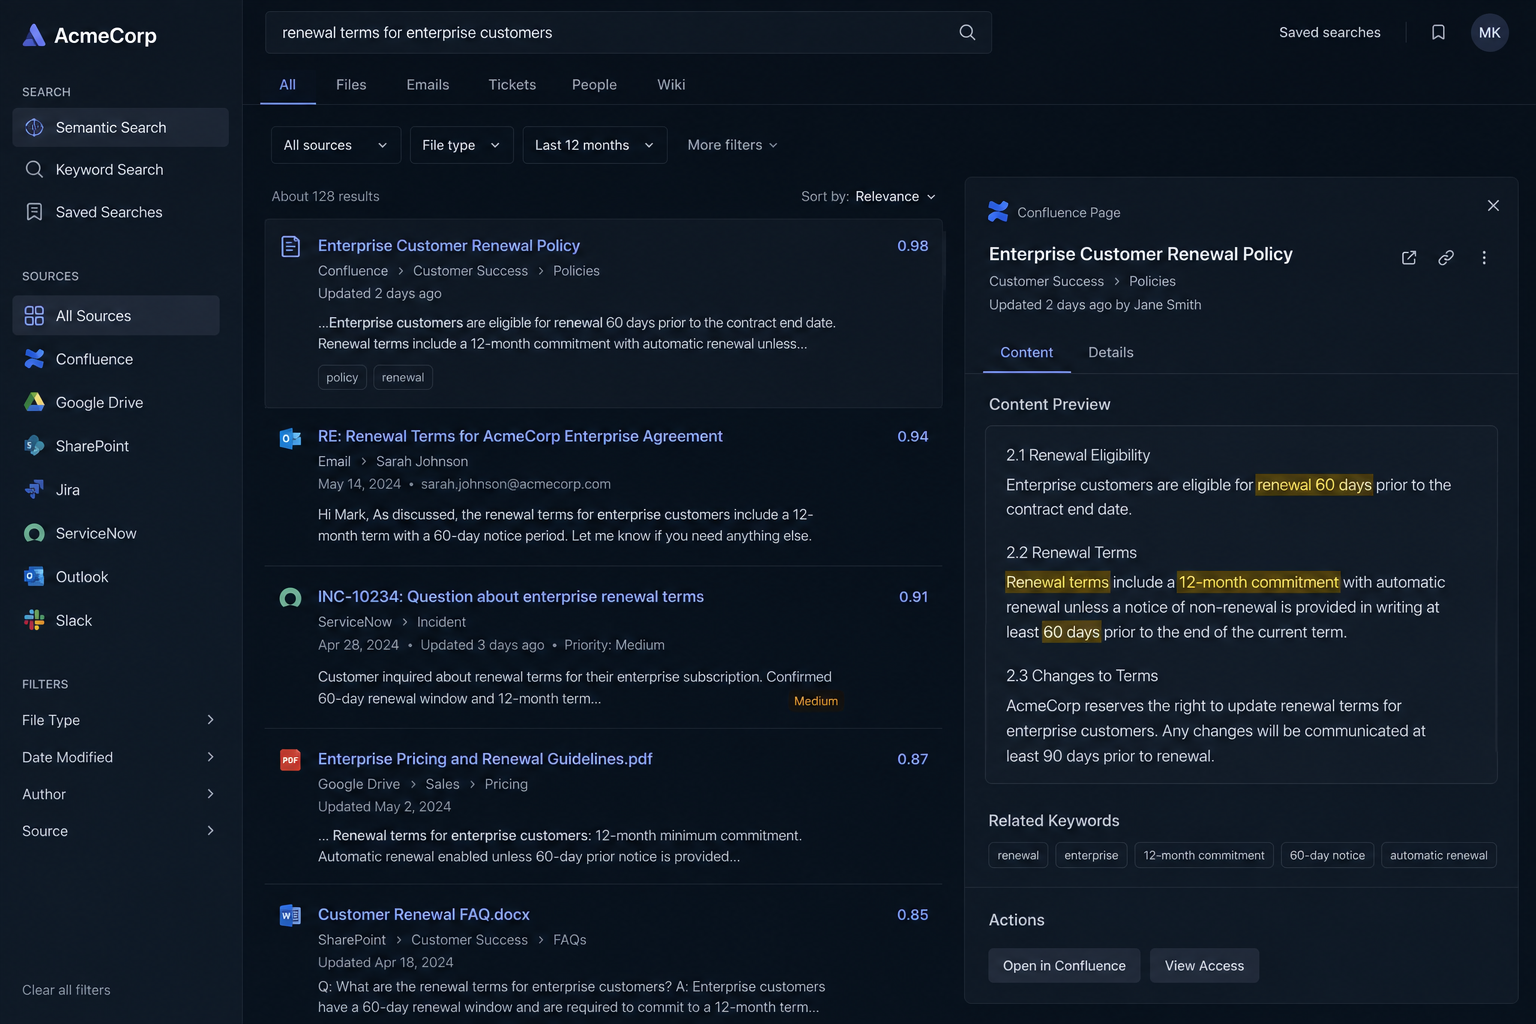1536x1024 pixels.
Task: Click the copy link icon in preview panel
Action: (x=1446, y=258)
